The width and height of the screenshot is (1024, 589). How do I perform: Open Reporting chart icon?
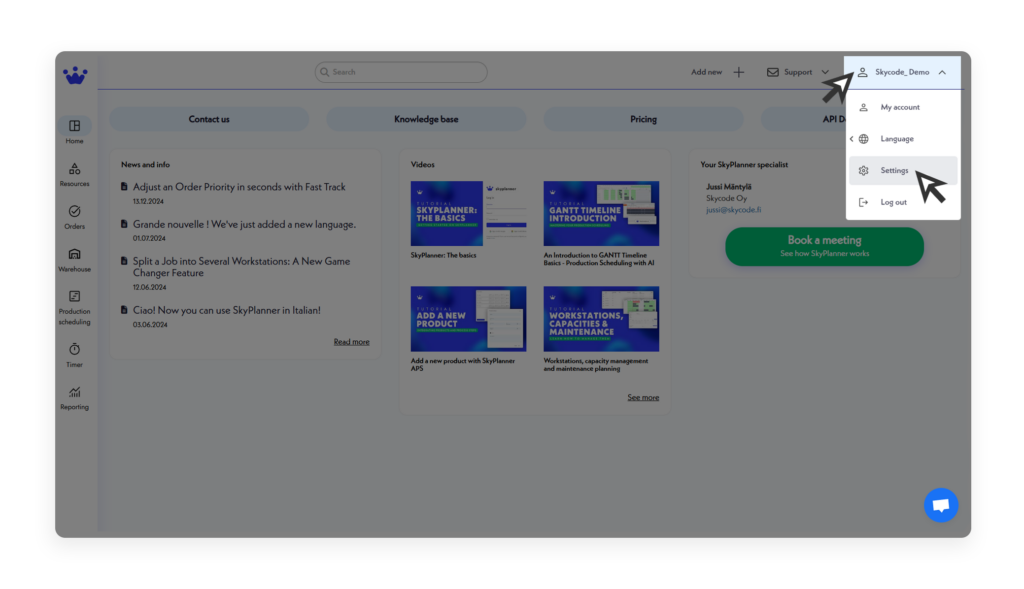75,392
